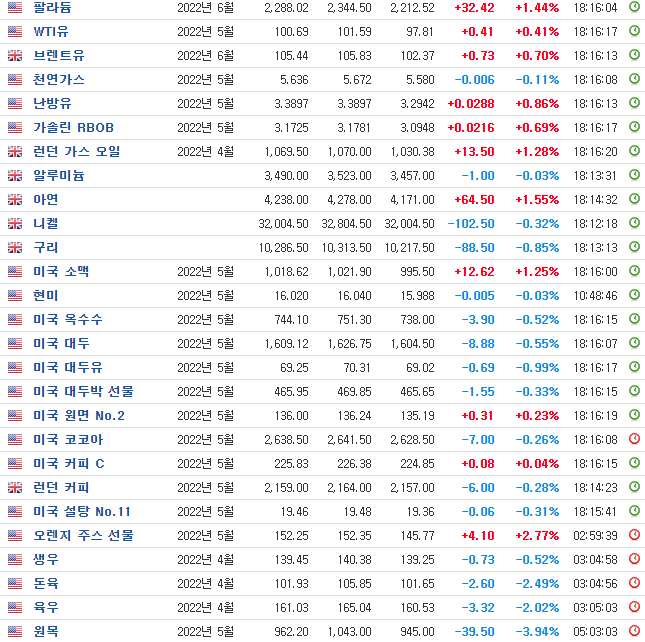Open the 니켈 commodity link
Viewport: 645px width, 642px height.
point(46,223)
